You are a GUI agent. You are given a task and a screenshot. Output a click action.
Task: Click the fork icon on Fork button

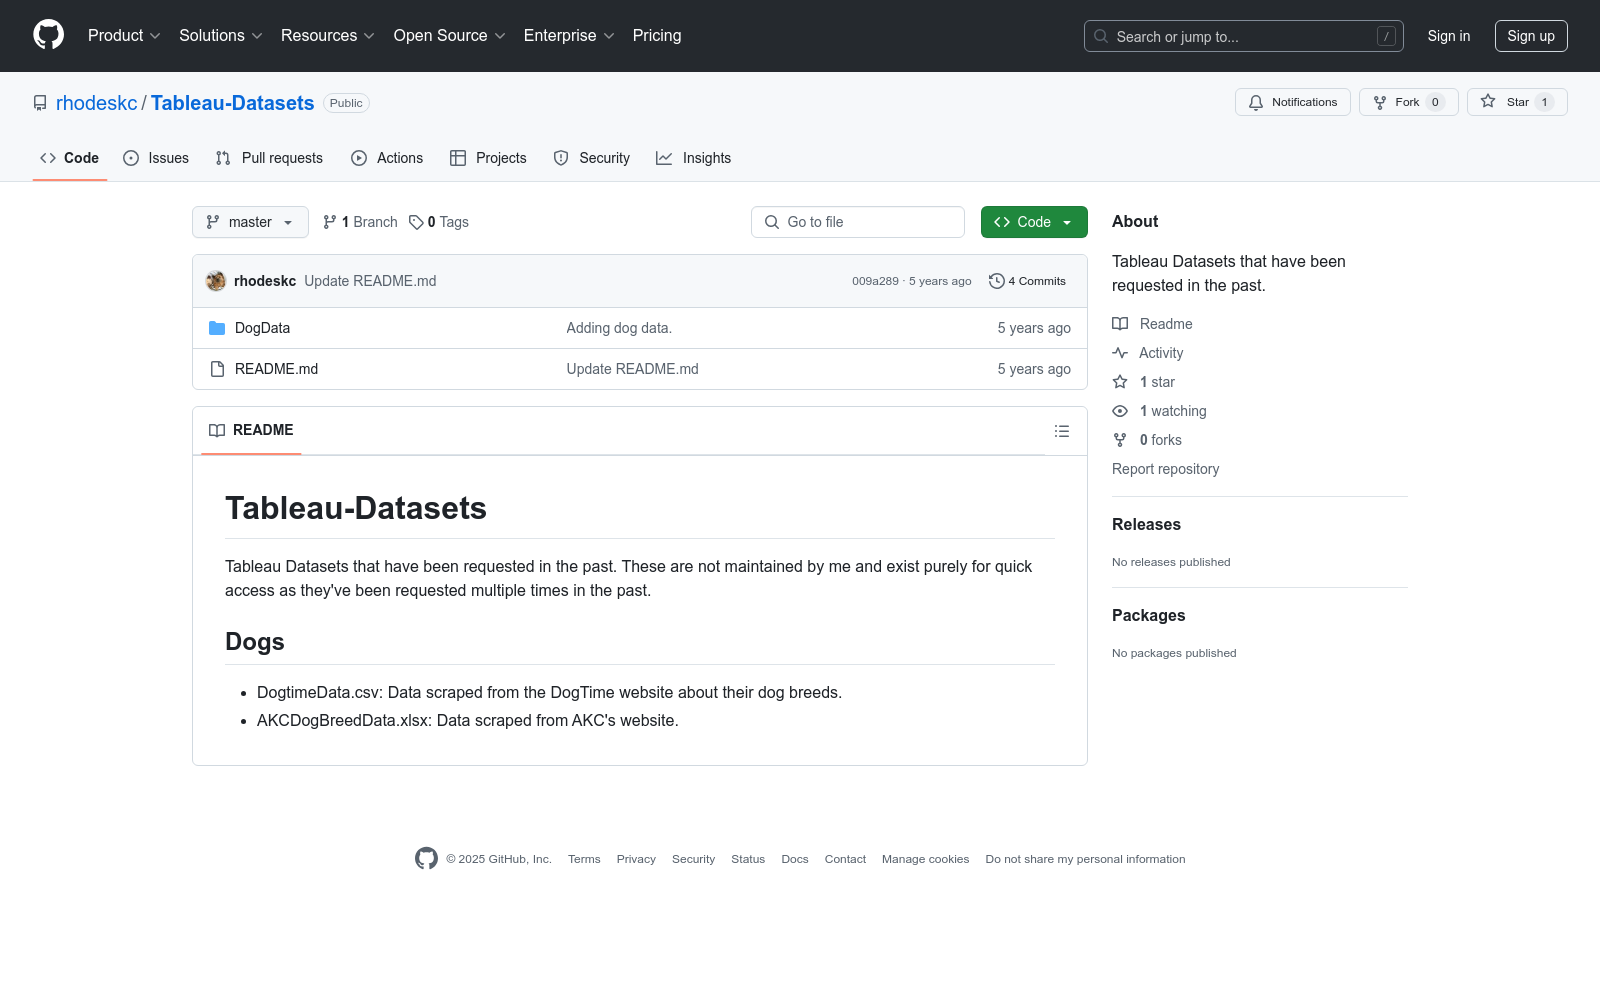[1380, 102]
